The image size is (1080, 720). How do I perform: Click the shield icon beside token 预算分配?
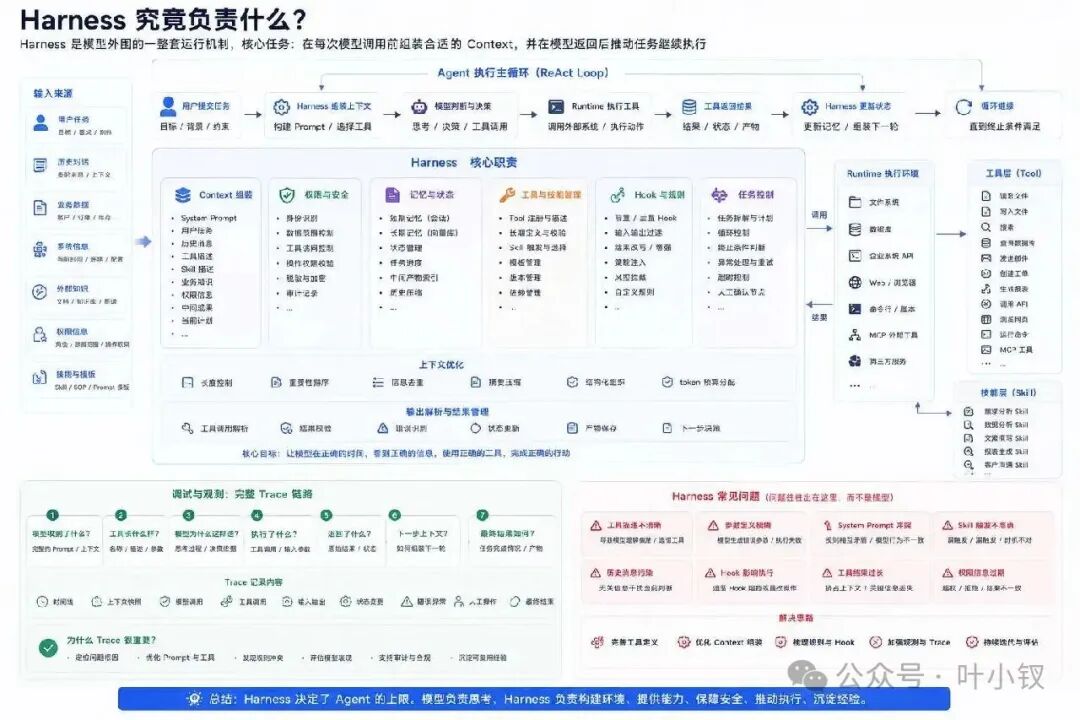click(667, 382)
